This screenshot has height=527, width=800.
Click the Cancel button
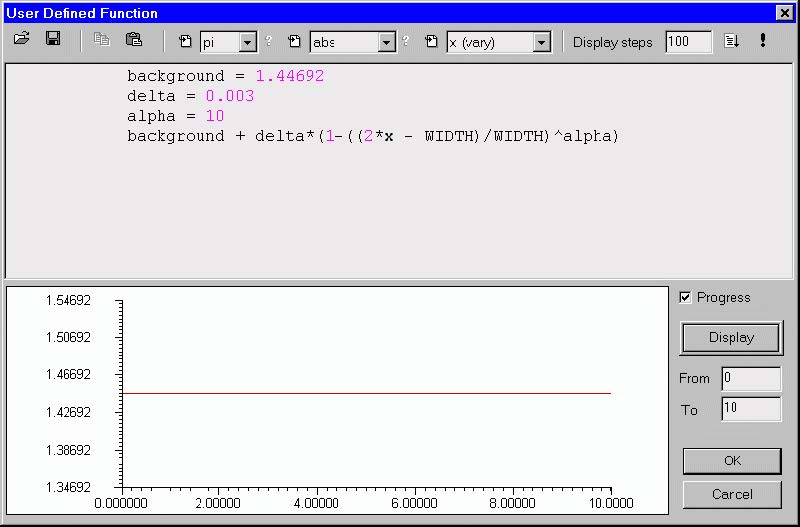(732, 494)
